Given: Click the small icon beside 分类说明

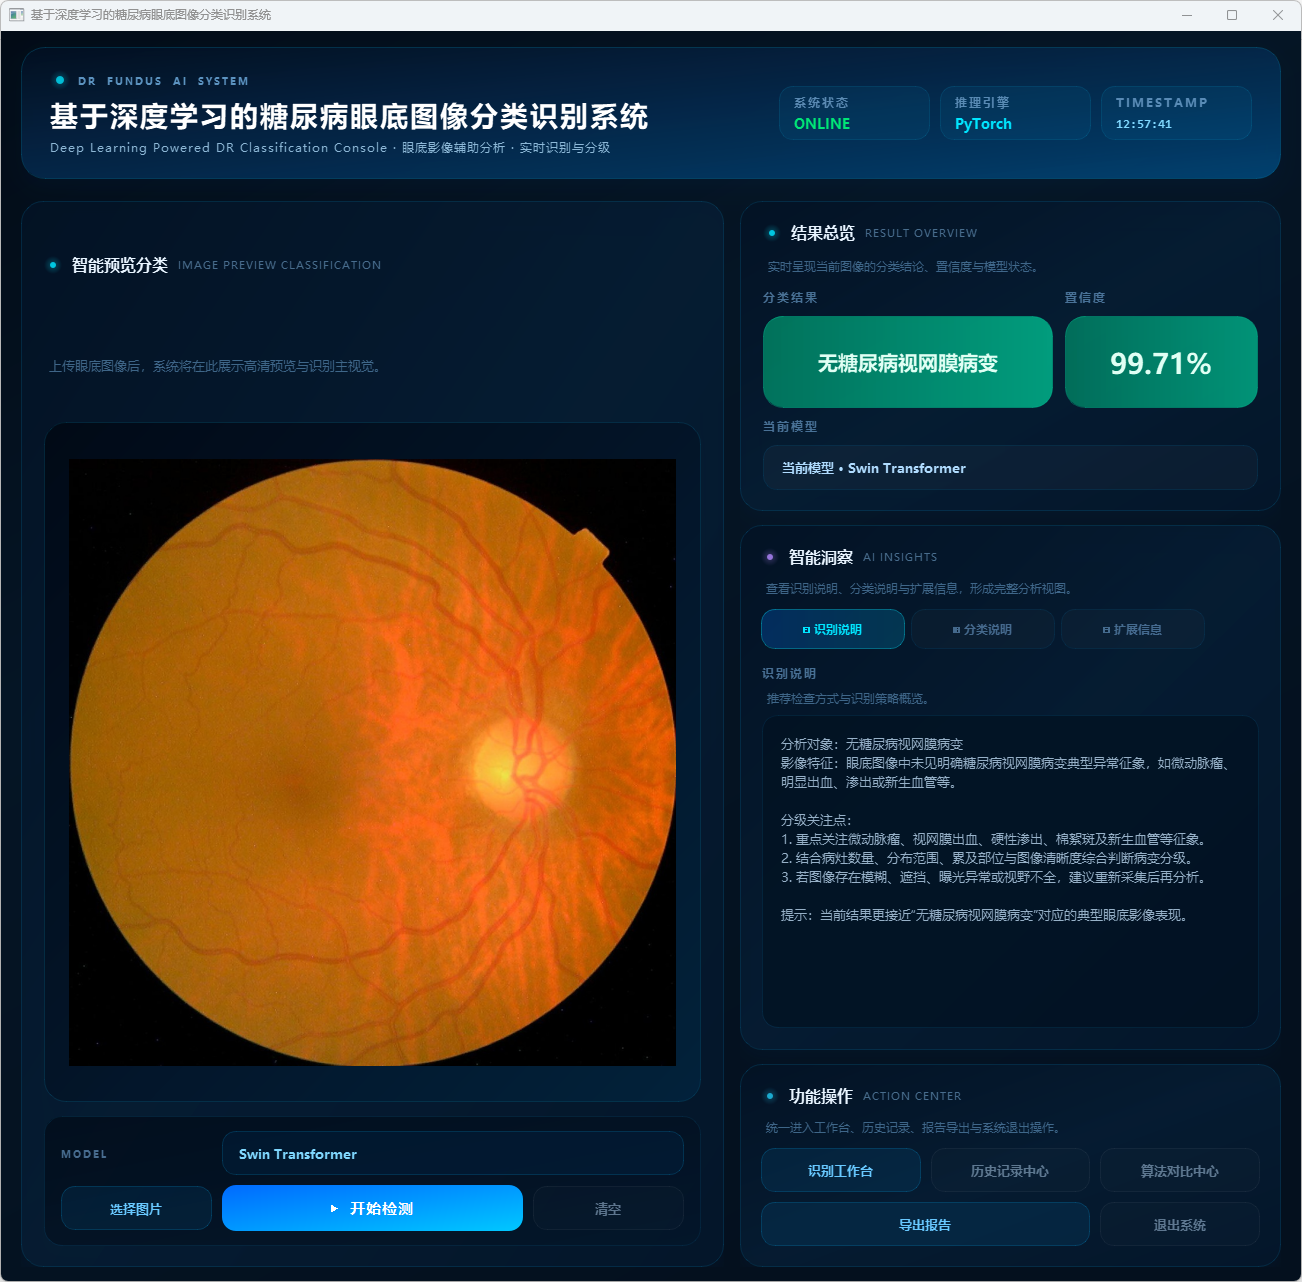Looking at the screenshot, I should point(956,630).
